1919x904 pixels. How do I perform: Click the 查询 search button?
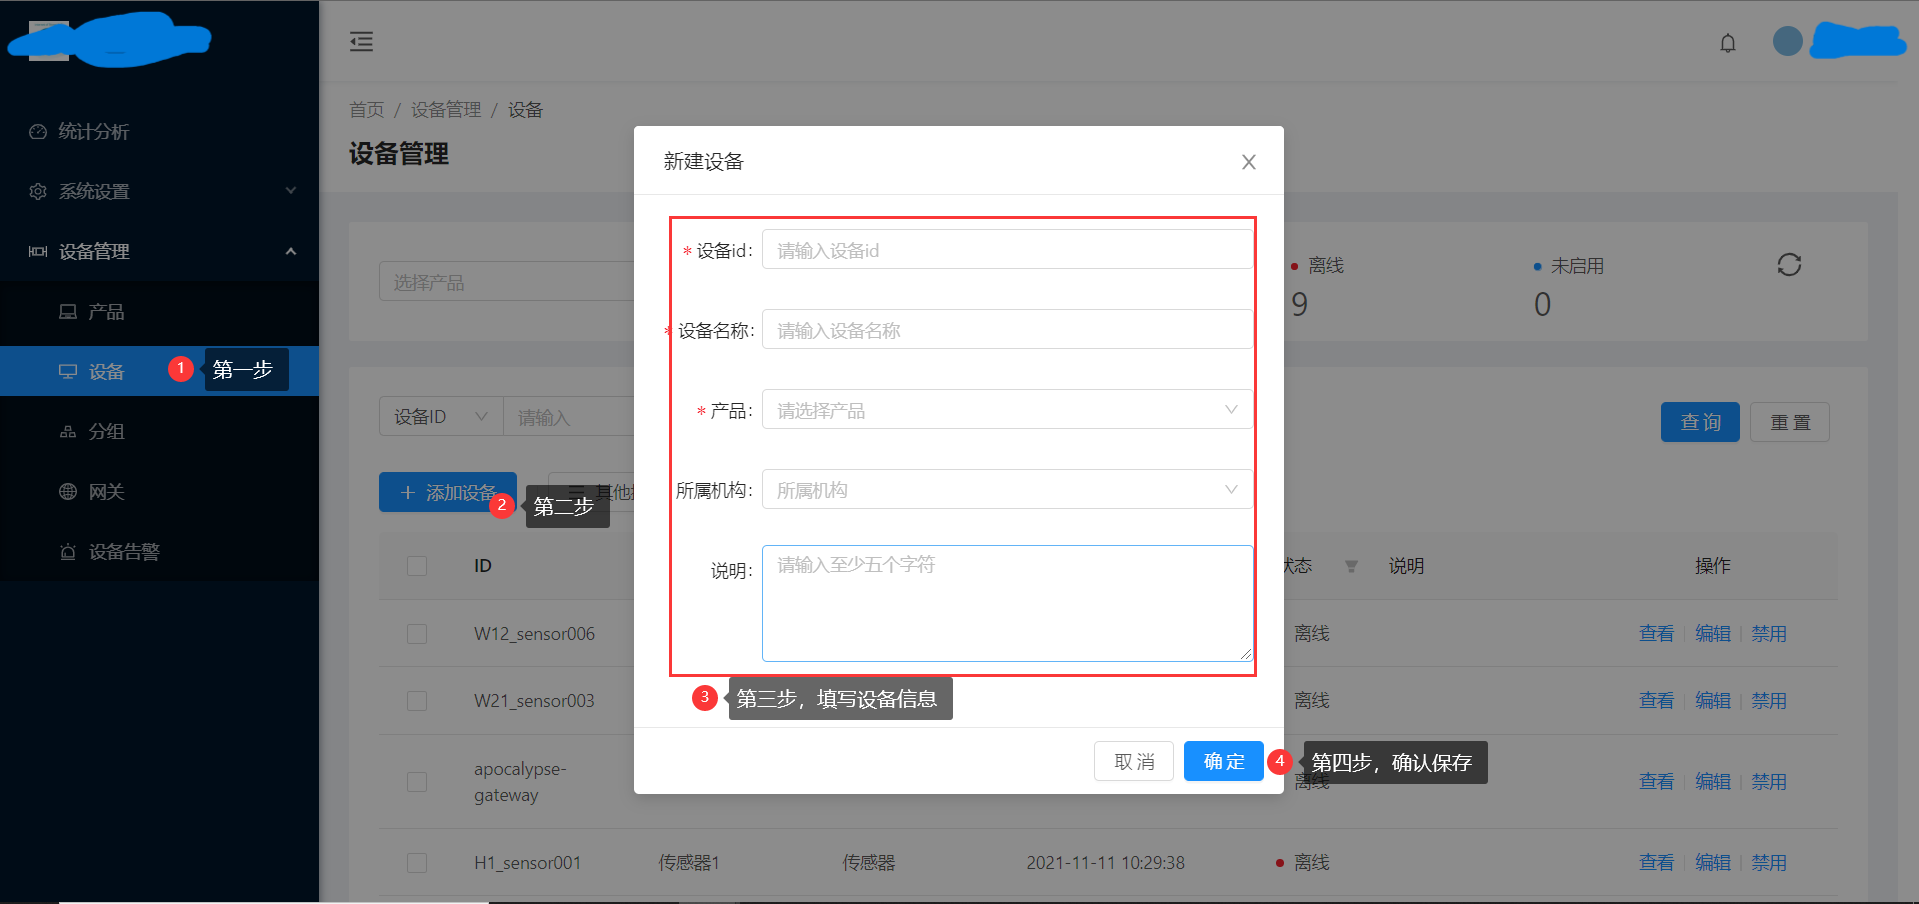(x=1700, y=422)
